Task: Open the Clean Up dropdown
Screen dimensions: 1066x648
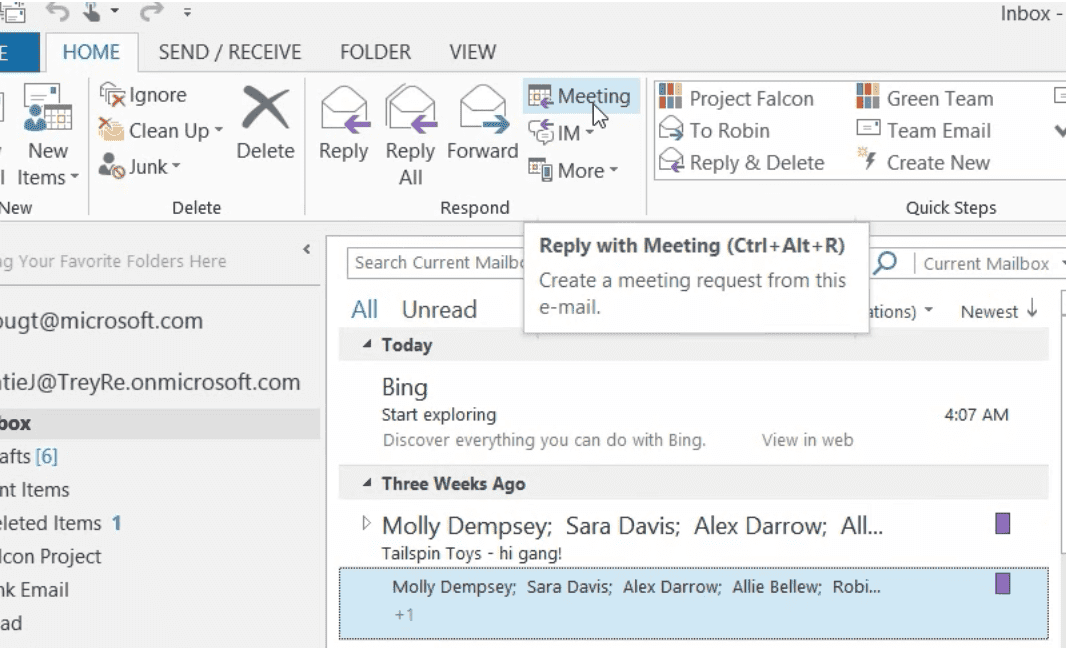Action: click(161, 131)
